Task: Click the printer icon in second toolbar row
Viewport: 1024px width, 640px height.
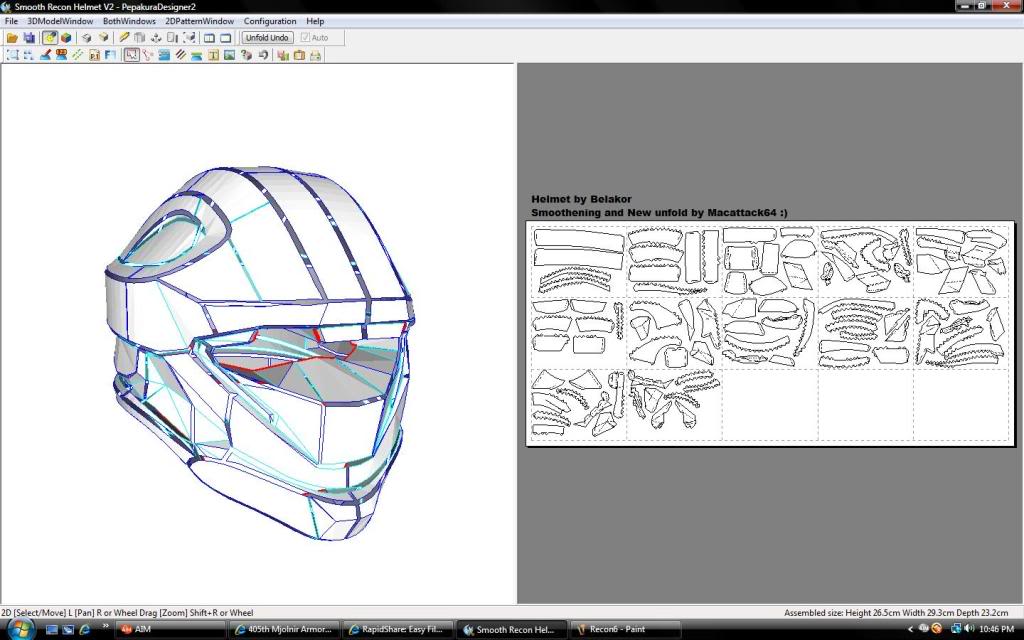Action: tap(315, 55)
